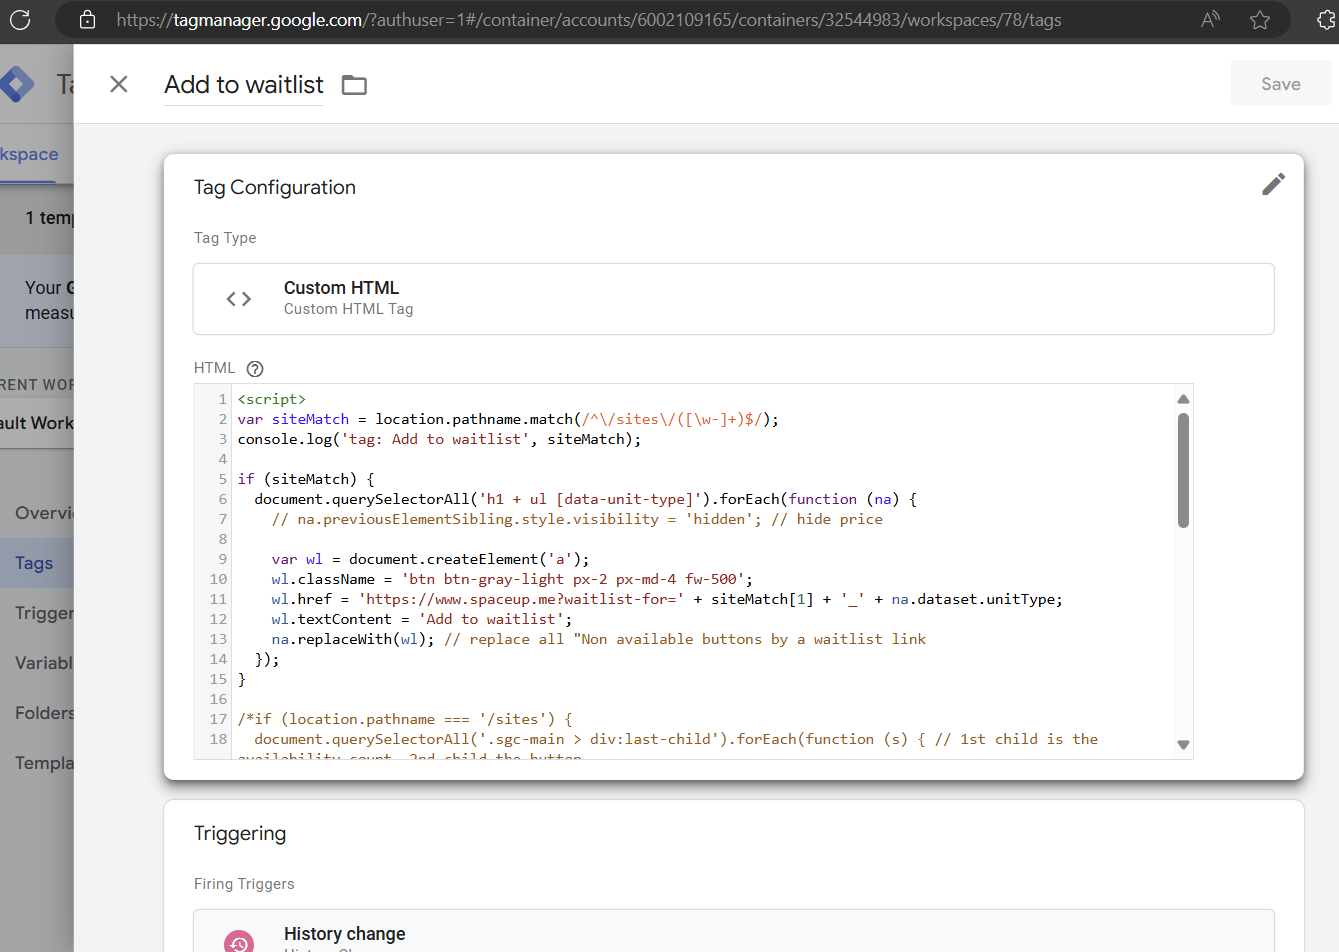Open Folders in the left sidebar

(44, 713)
